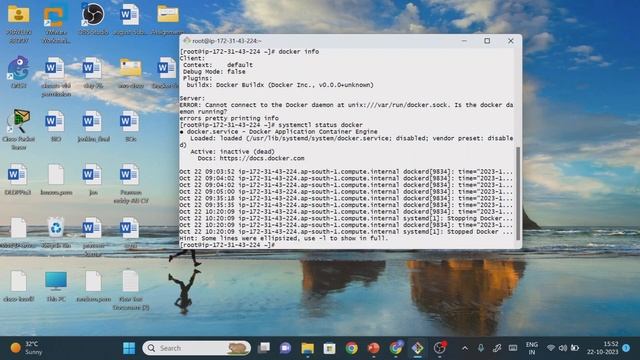
Task: Open the GNS3 chameleon desktop shortcut
Action: click(18, 72)
